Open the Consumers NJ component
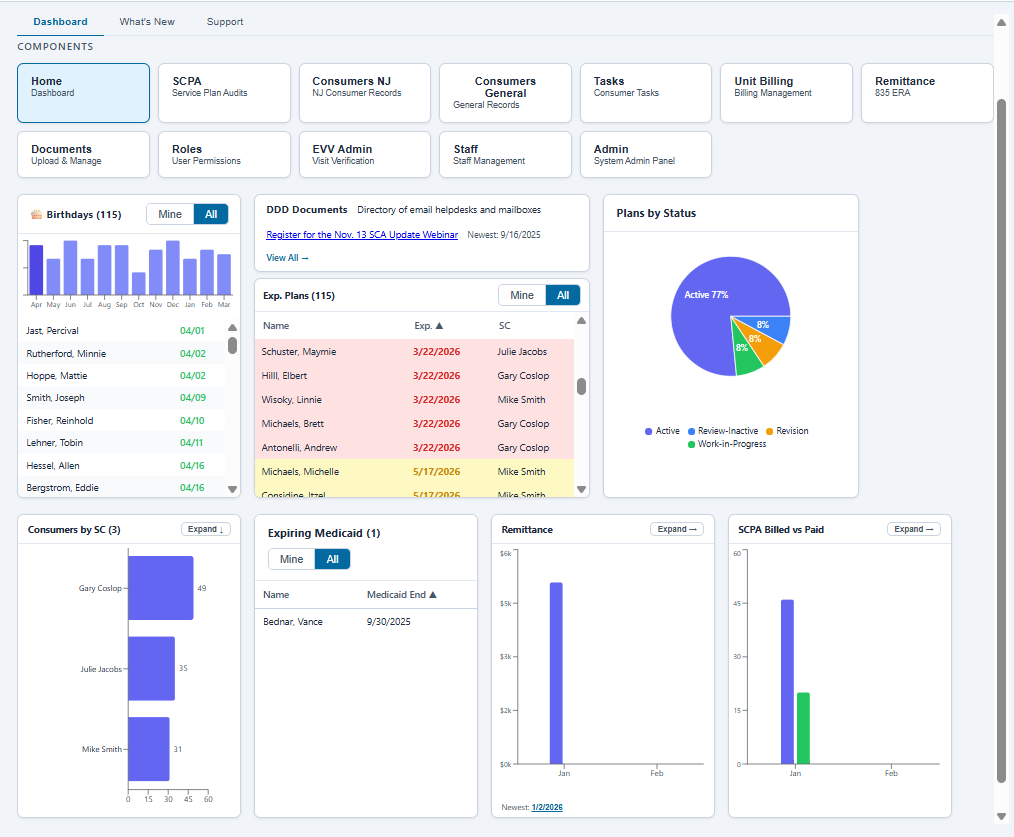Image resolution: width=1014 pixels, height=837 pixels. [x=364, y=92]
